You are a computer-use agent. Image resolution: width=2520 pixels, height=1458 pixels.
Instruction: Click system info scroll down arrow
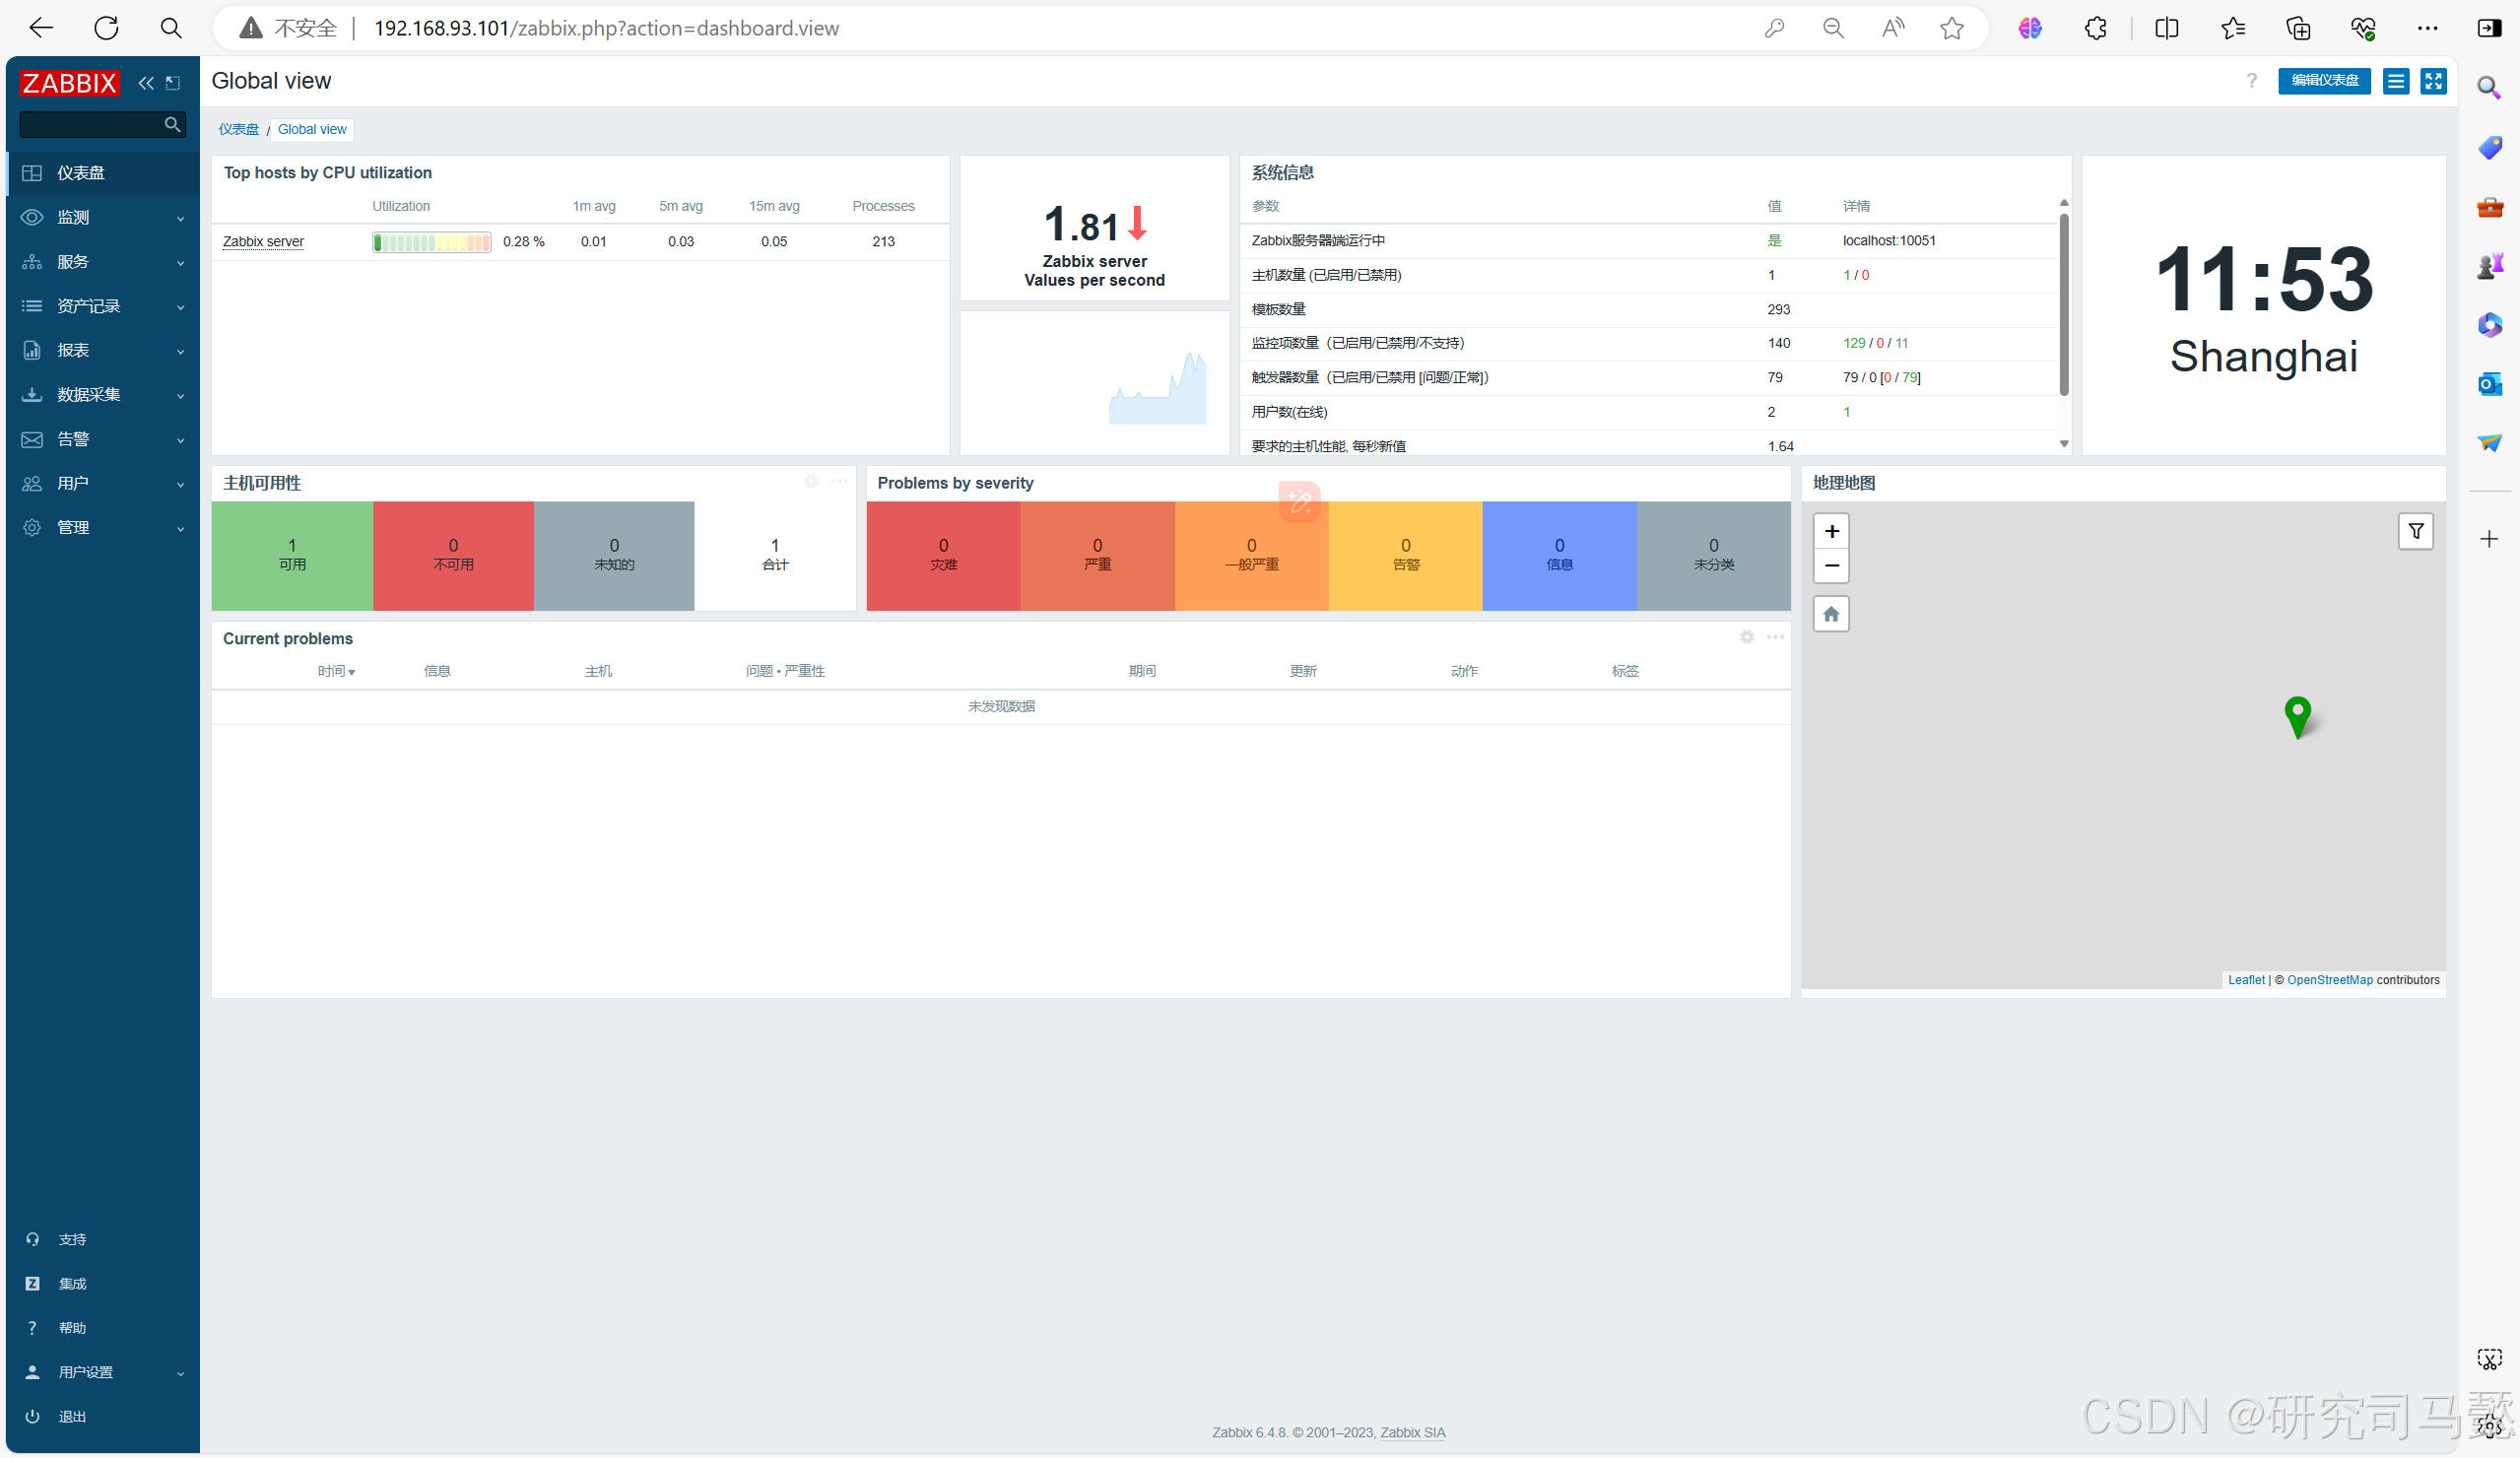2064,444
